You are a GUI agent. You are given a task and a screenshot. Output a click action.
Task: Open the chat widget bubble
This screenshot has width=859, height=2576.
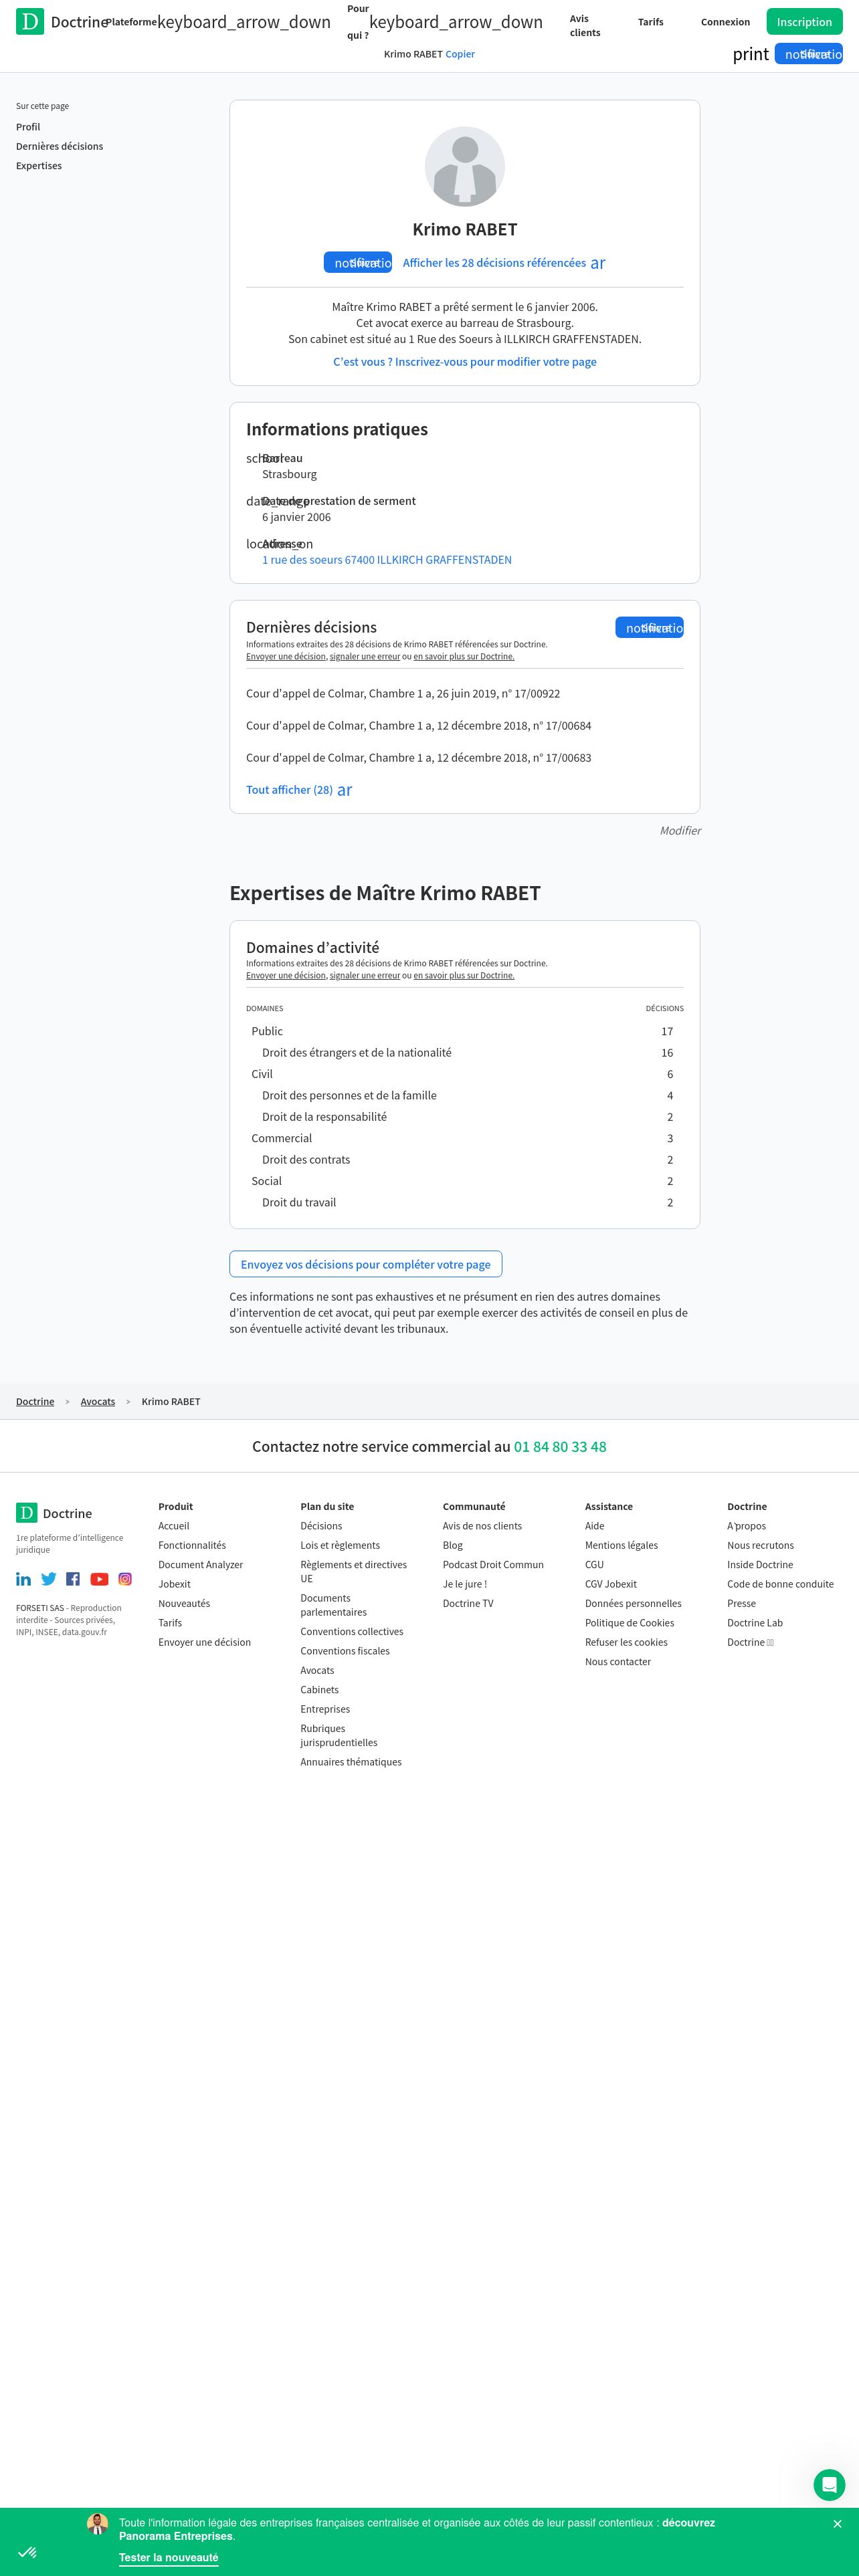coord(829,2485)
